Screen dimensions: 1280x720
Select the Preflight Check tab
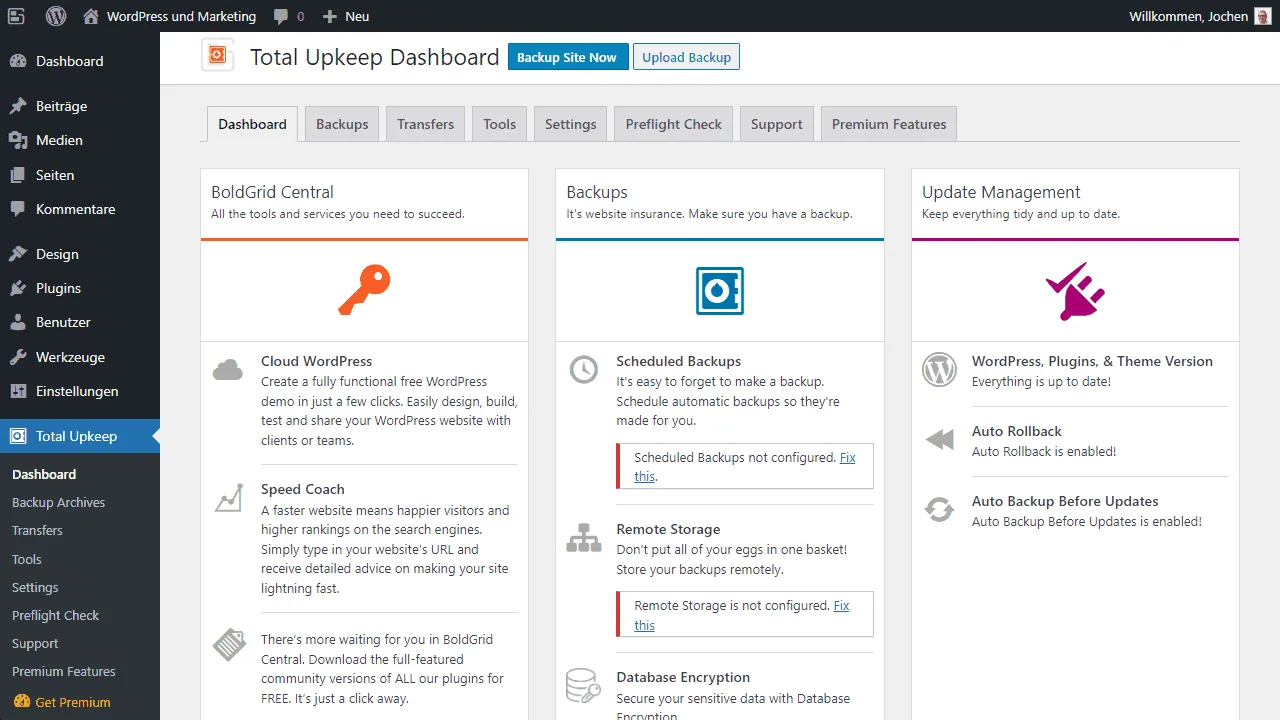(673, 124)
